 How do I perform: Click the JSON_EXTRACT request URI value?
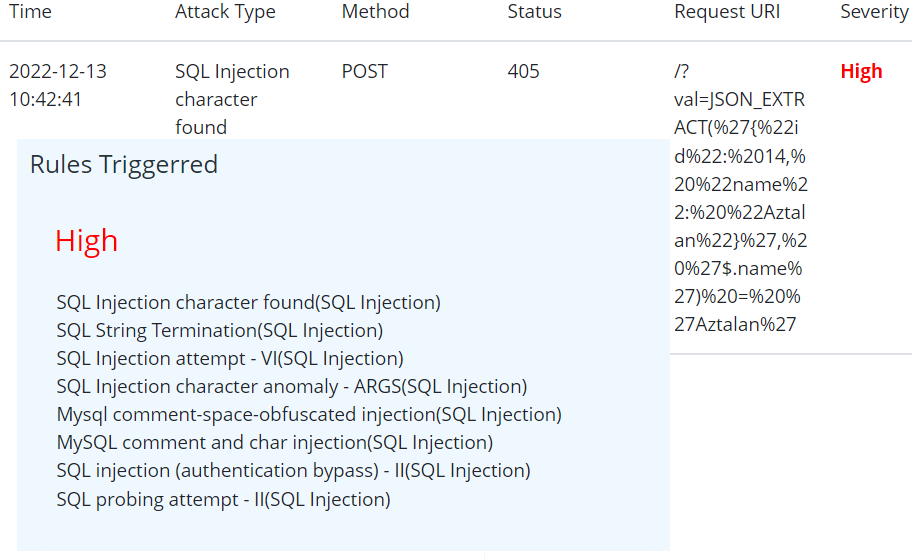point(740,198)
